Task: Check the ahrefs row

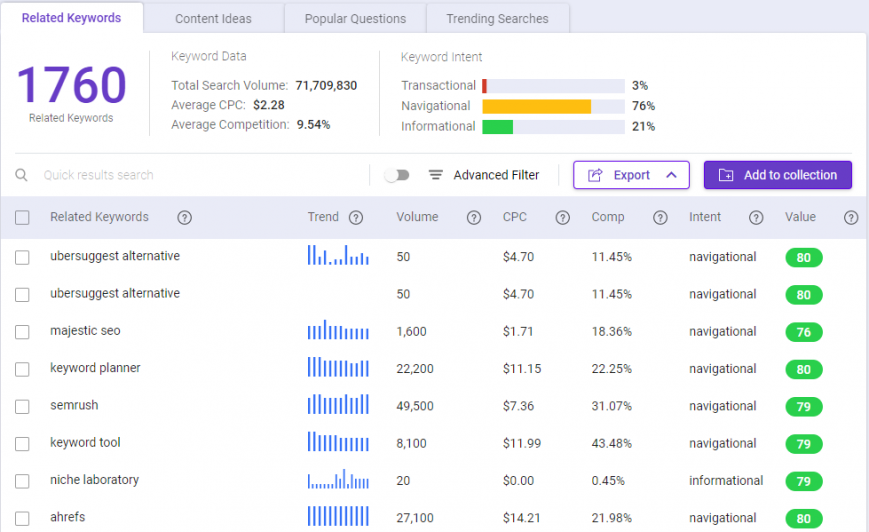Action: click(22, 519)
